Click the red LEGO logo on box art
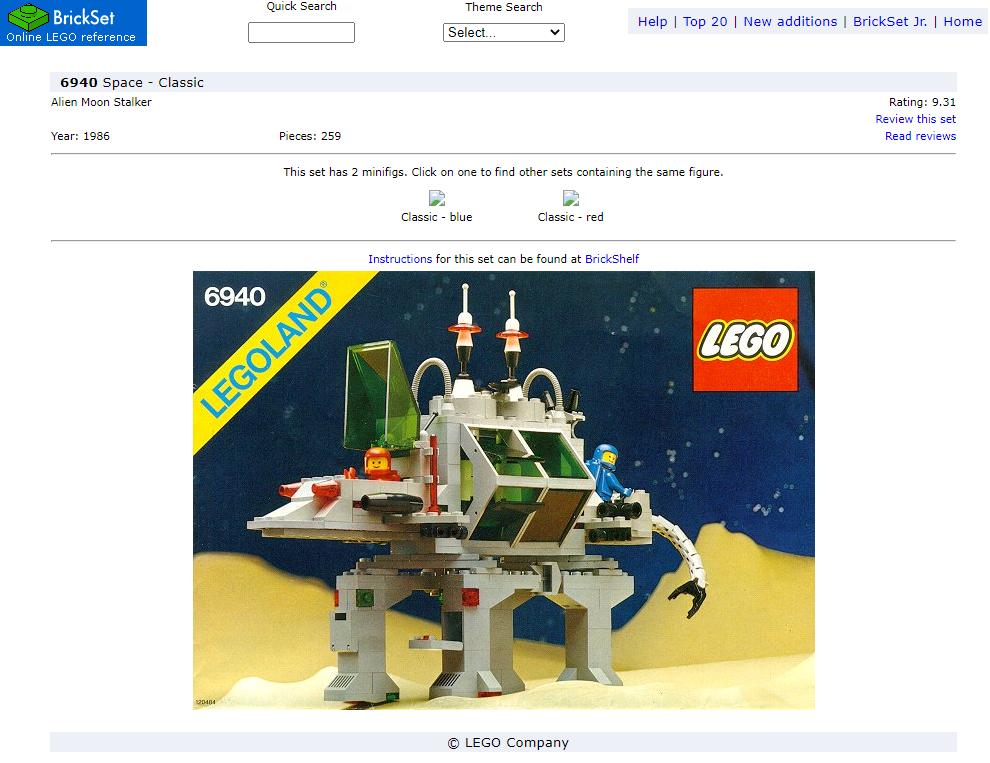990x763 pixels. [745, 339]
